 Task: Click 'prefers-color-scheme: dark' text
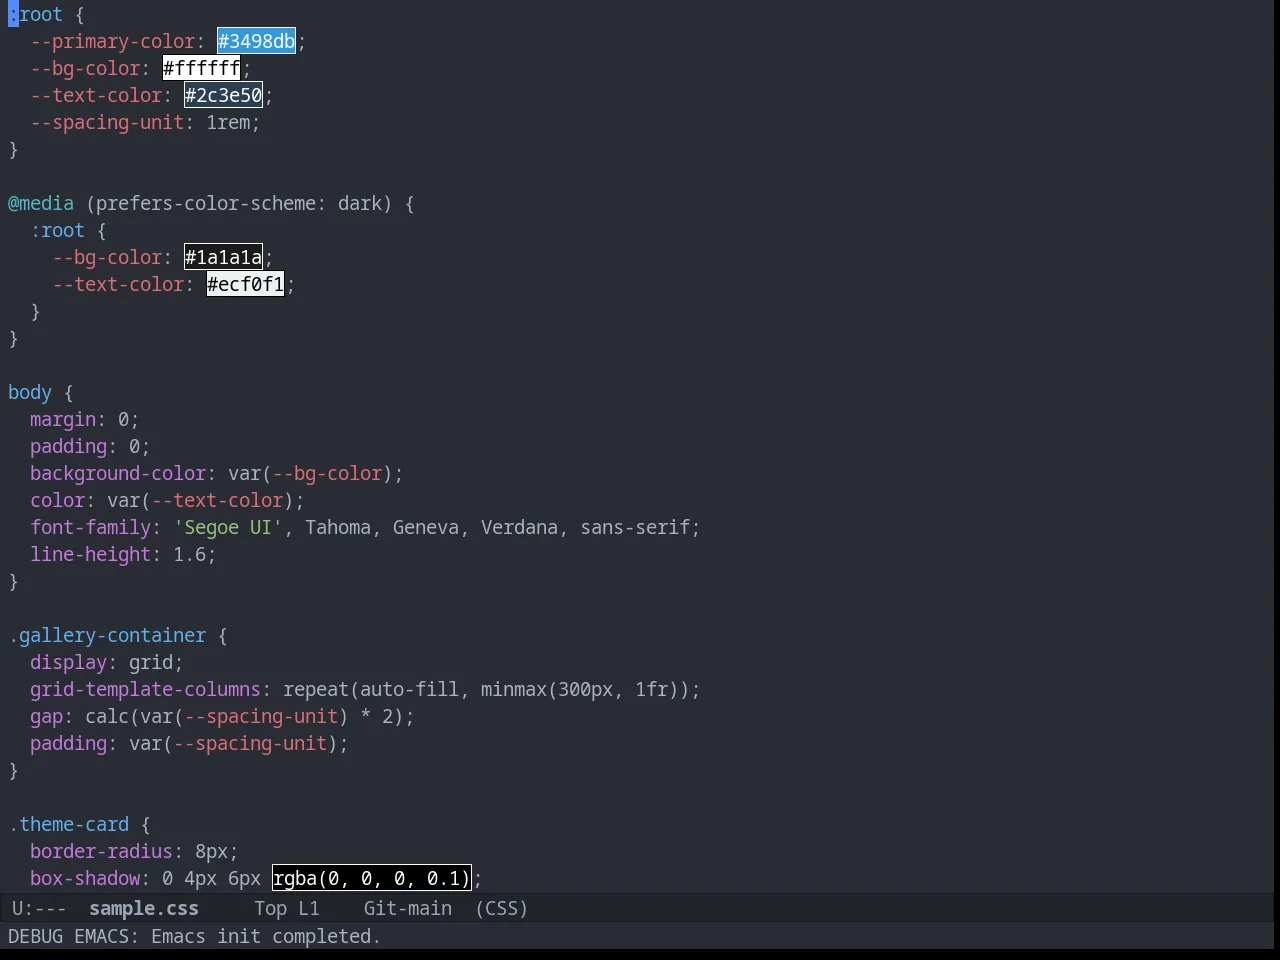point(239,203)
